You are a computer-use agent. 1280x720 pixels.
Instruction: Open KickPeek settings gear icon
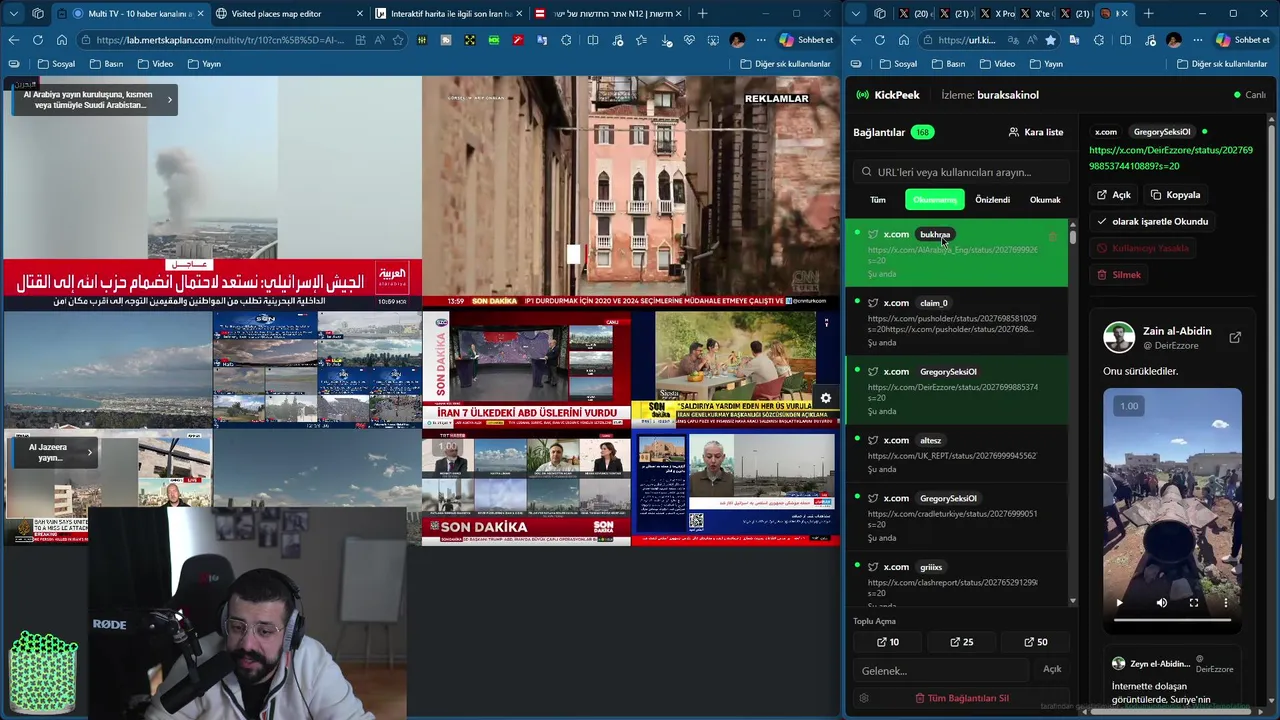coord(864,698)
